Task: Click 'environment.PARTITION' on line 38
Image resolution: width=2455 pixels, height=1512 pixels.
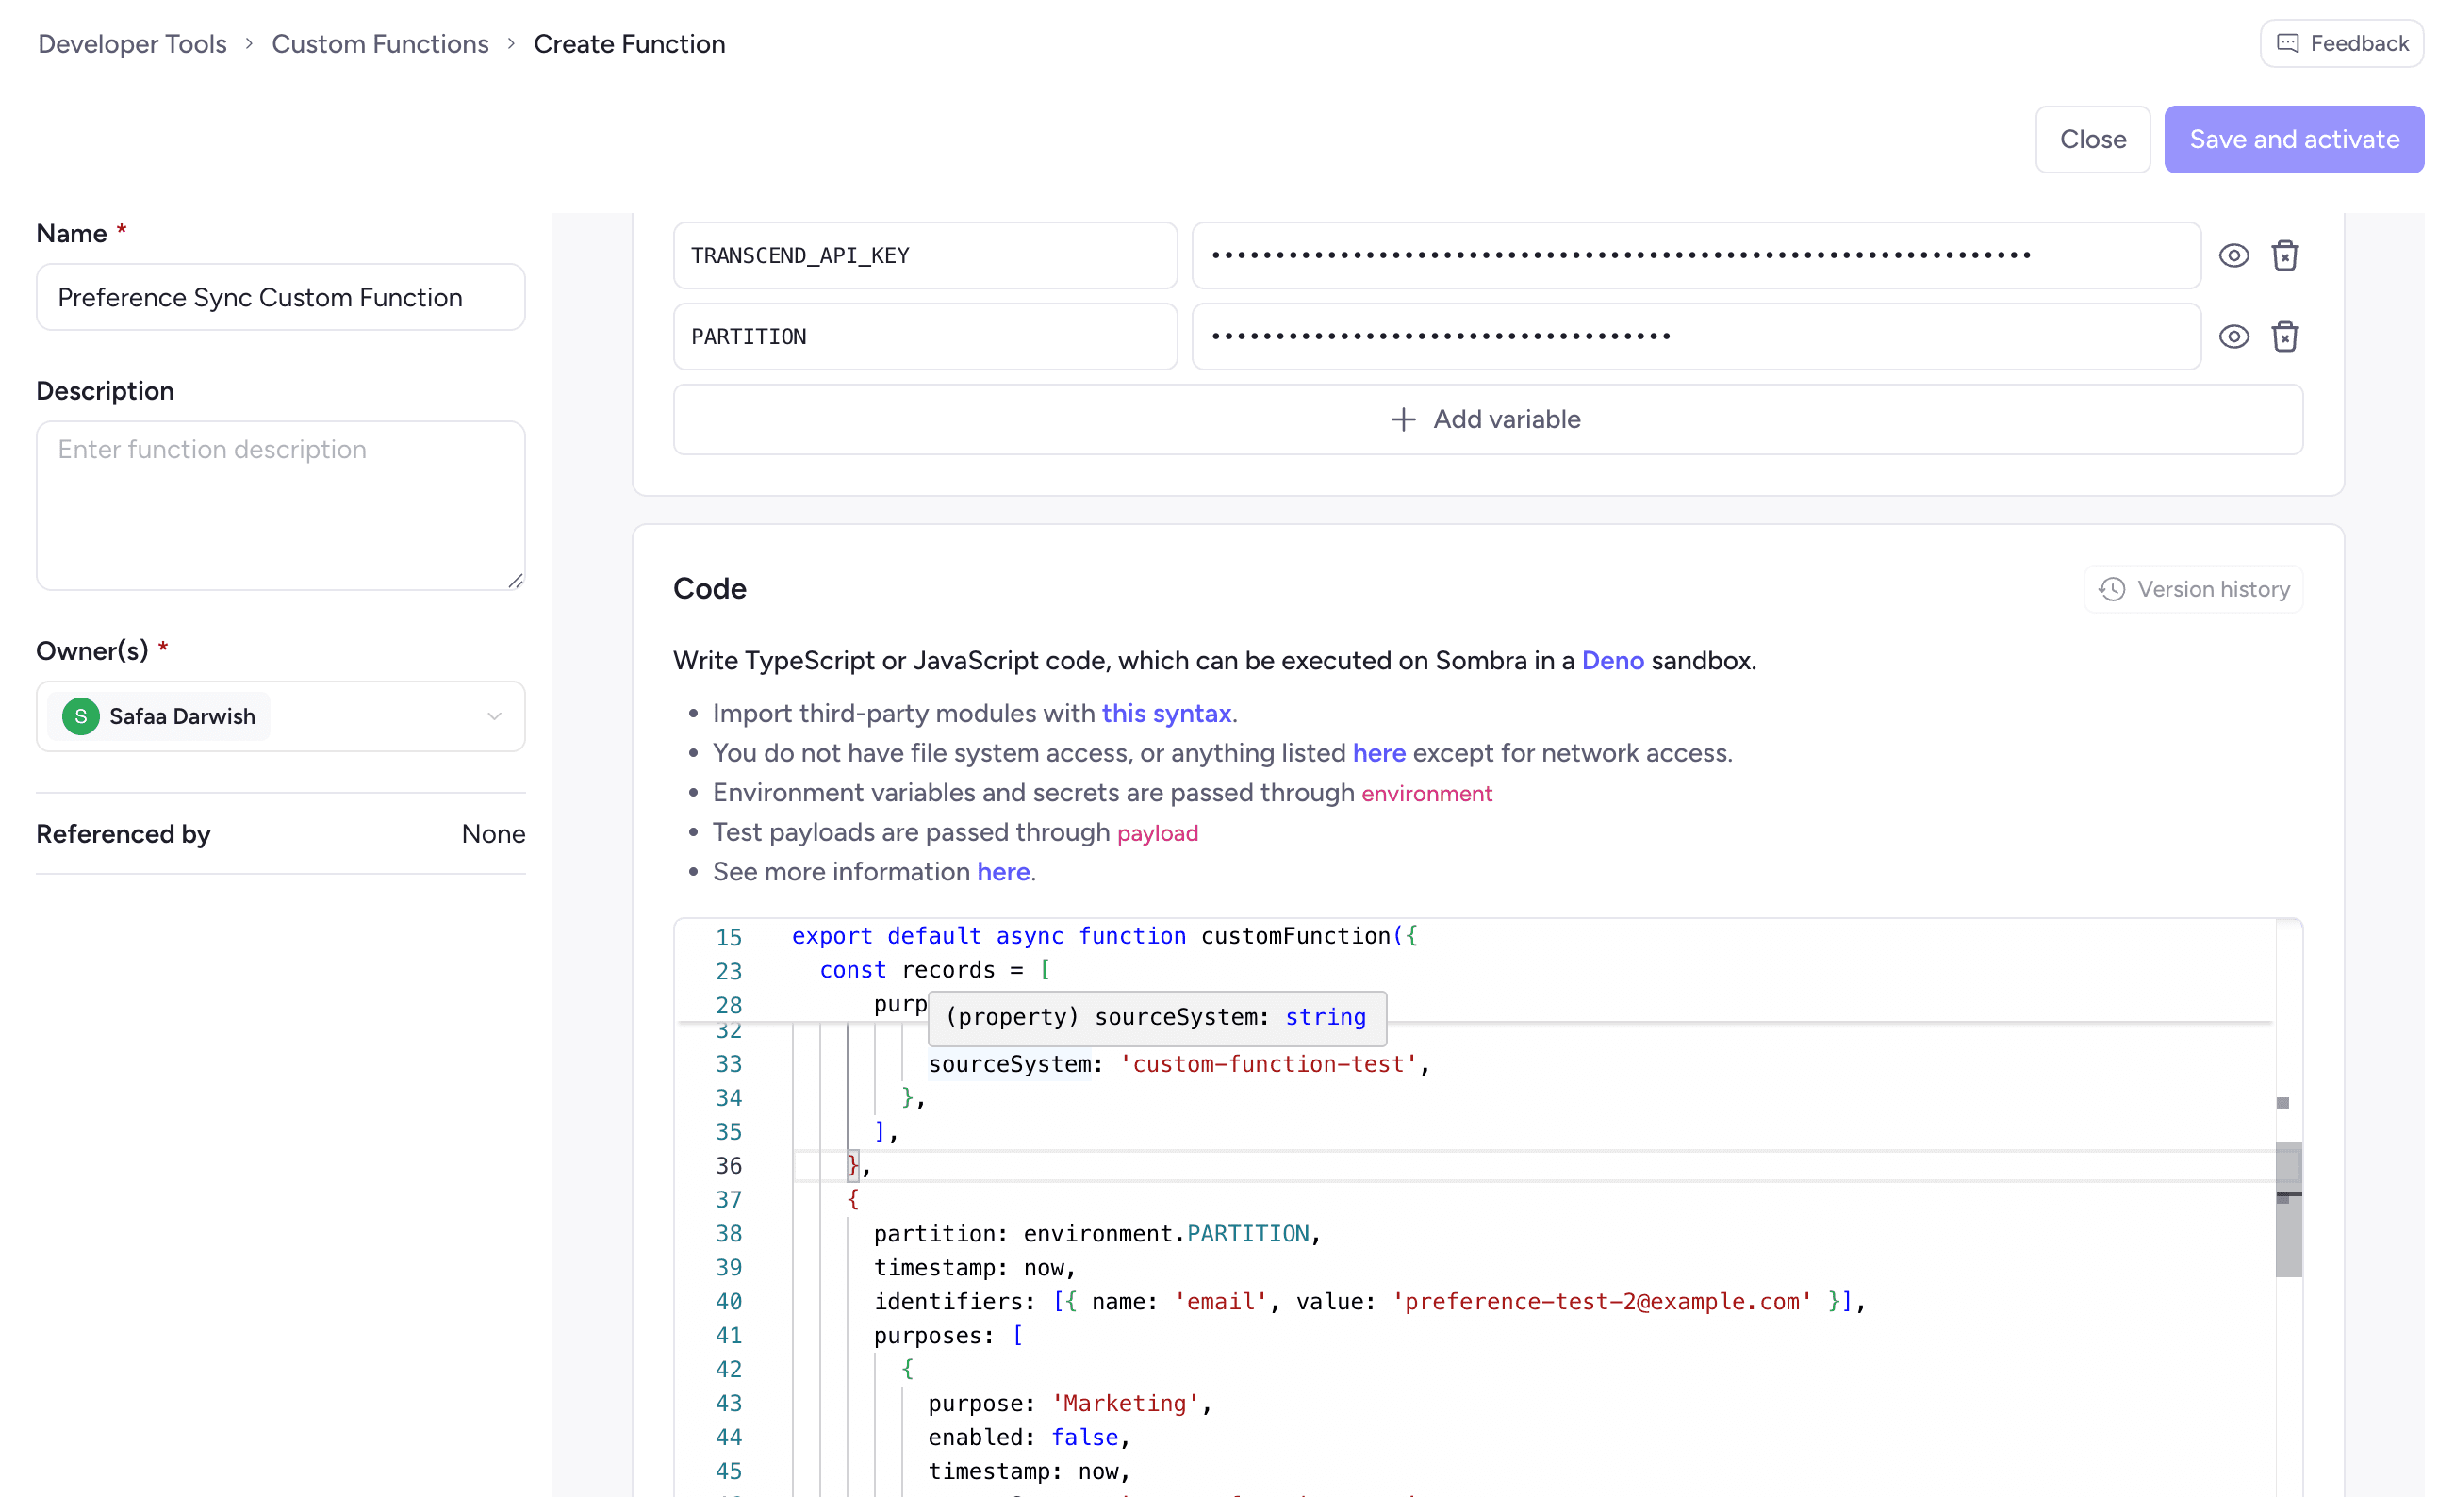Action: click(x=1166, y=1234)
